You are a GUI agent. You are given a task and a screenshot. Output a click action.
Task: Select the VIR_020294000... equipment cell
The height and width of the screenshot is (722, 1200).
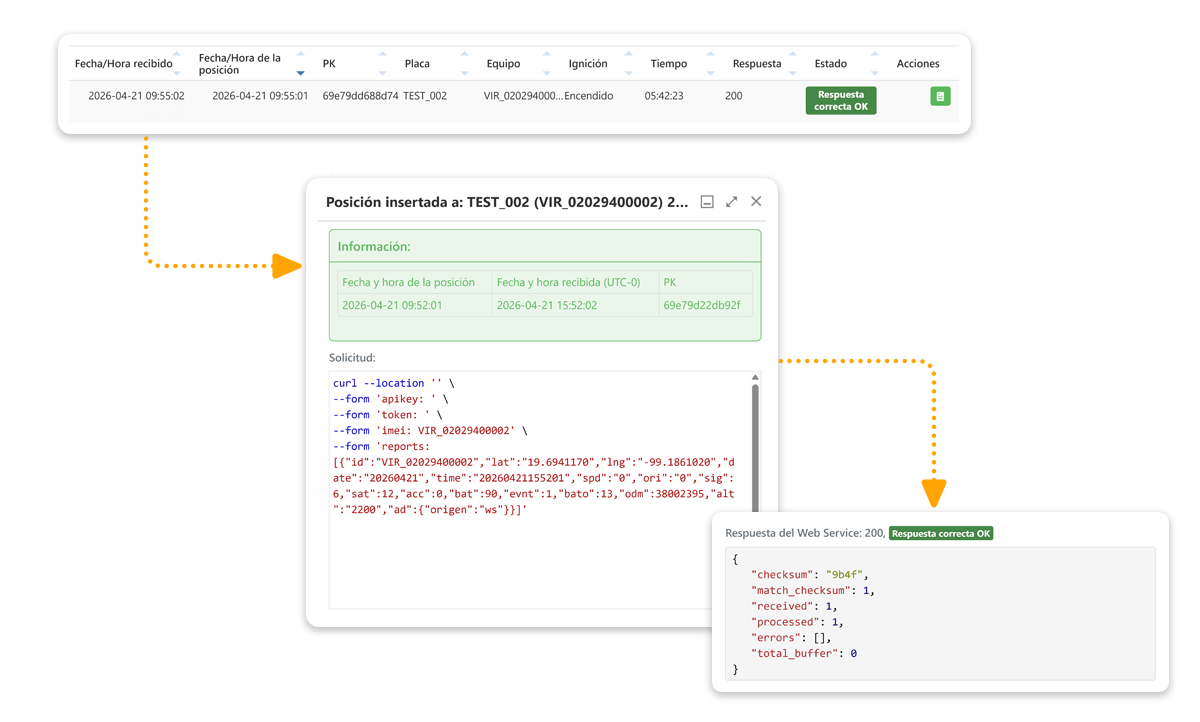(x=523, y=96)
